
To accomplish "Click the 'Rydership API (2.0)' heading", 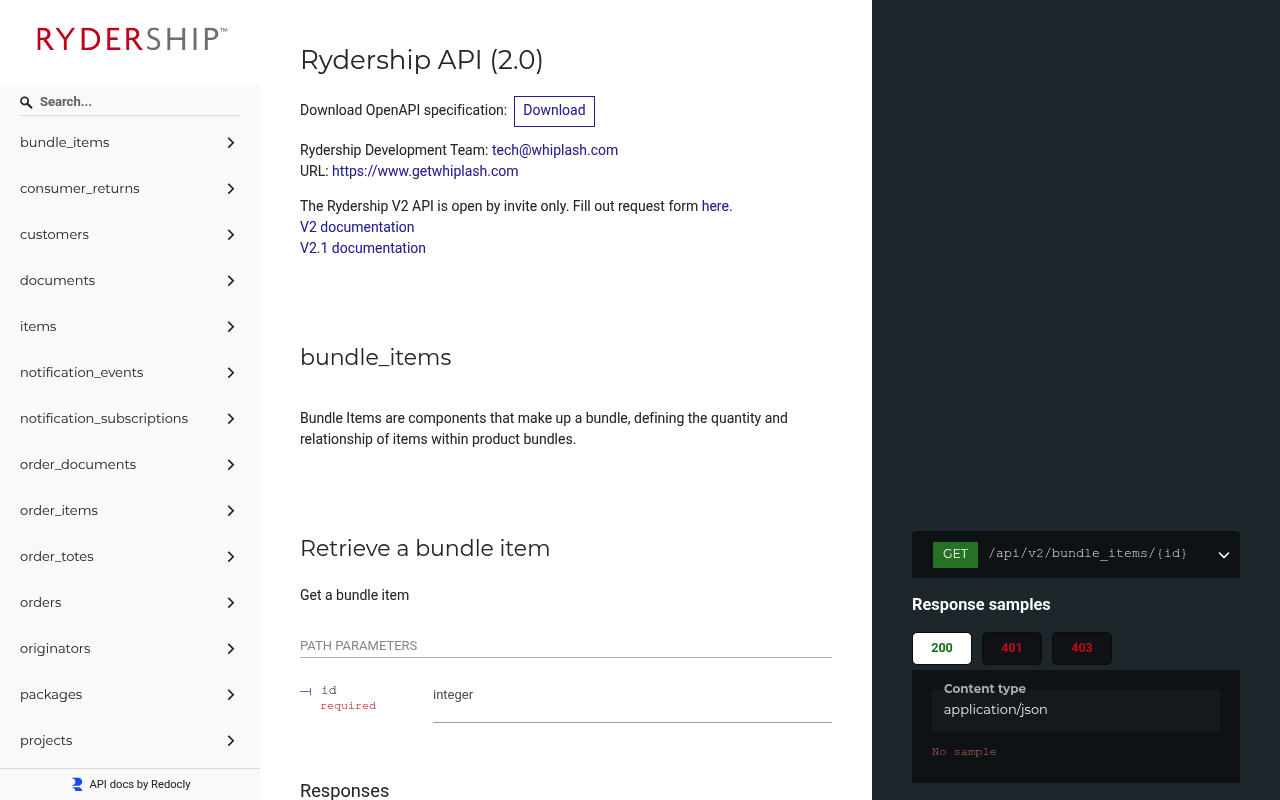I will coord(422,60).
